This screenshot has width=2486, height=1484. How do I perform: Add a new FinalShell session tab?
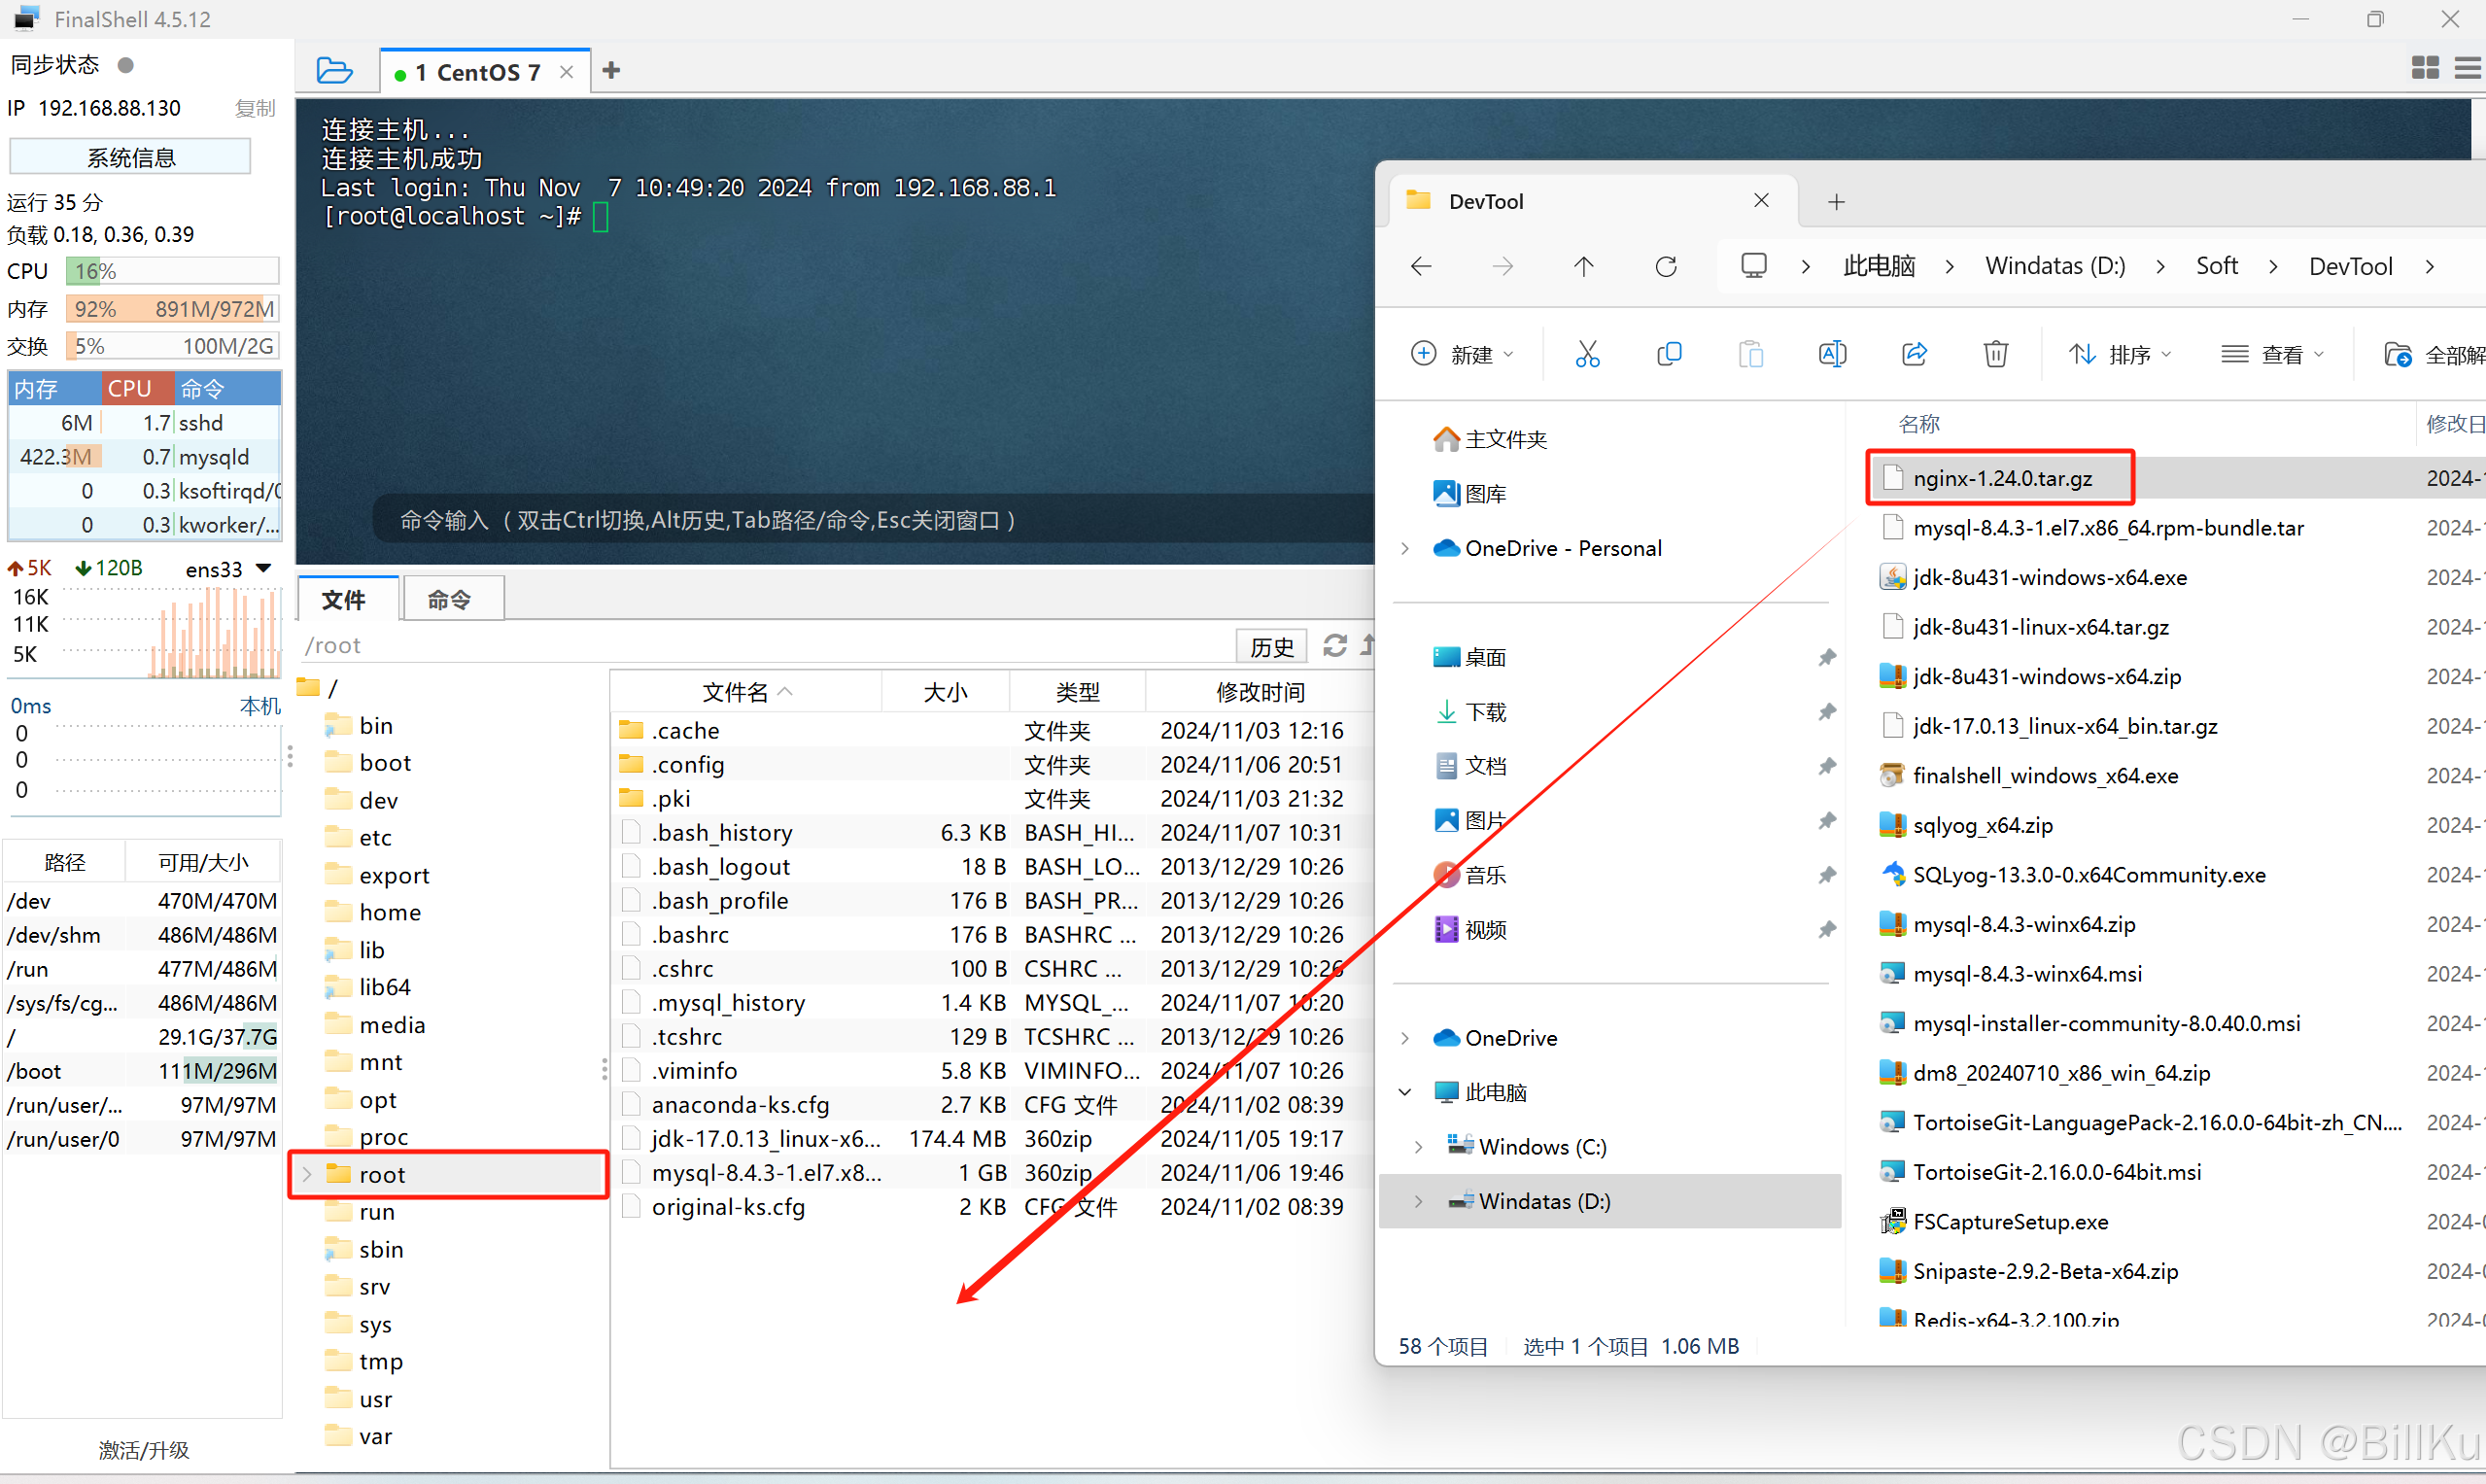click(x=611, y=70)
